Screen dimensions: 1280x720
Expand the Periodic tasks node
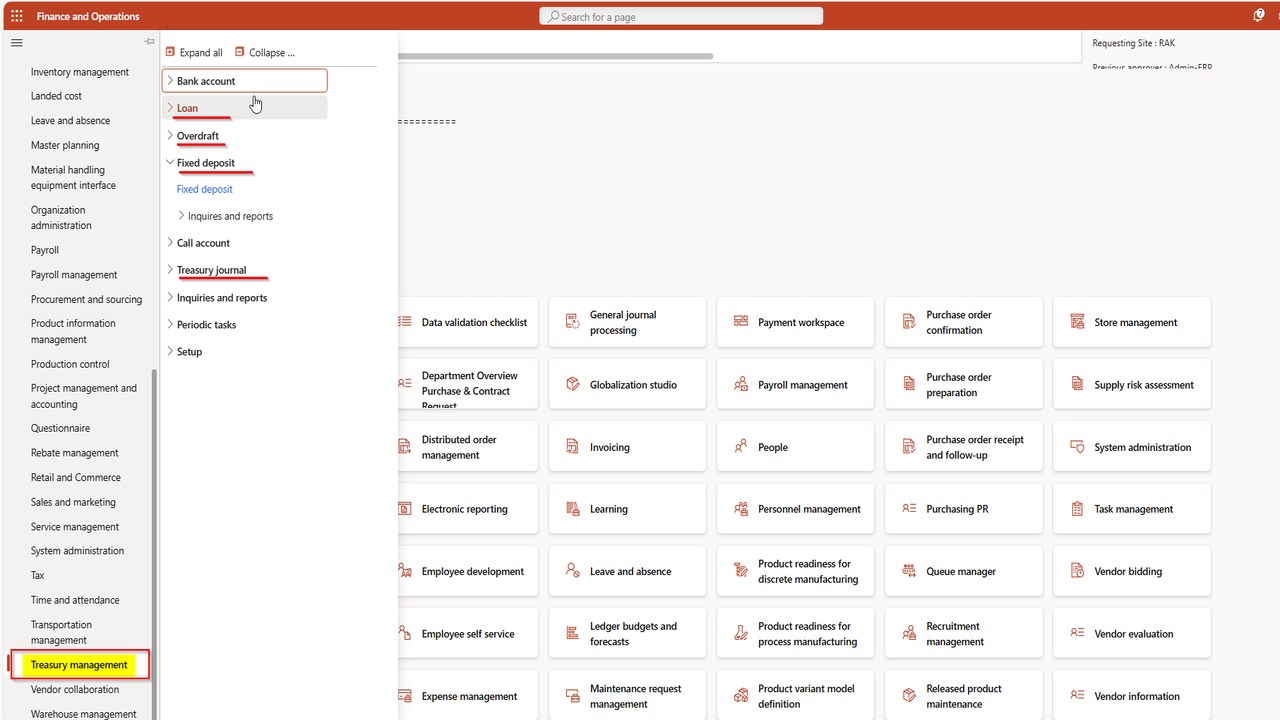(x=170, y=325)
